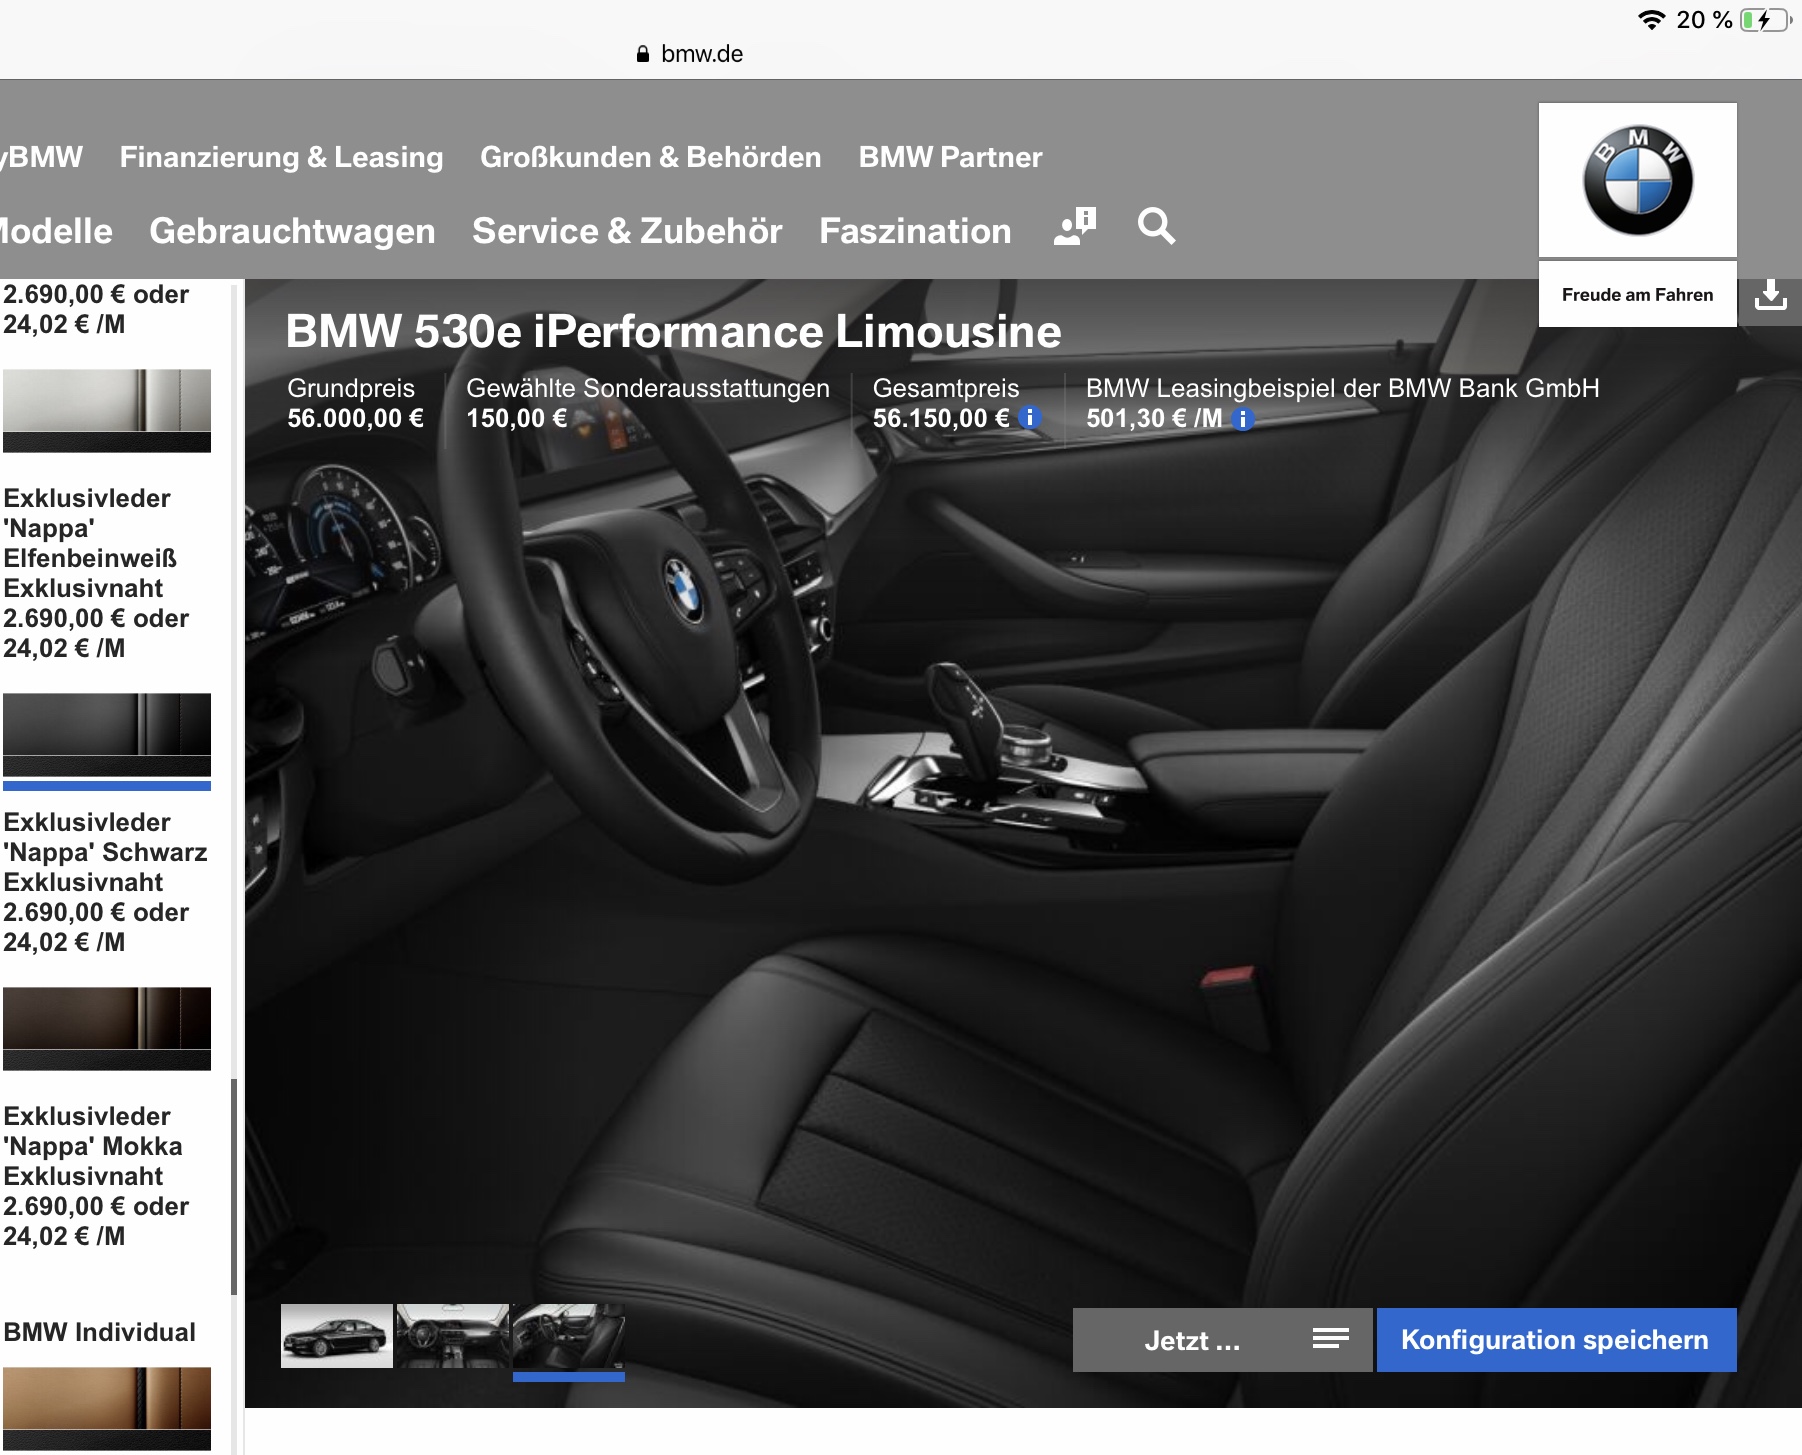Tap the Wi-Fi status icon
This screenshot has height=1455, width=1802.
pos(1651,20)
